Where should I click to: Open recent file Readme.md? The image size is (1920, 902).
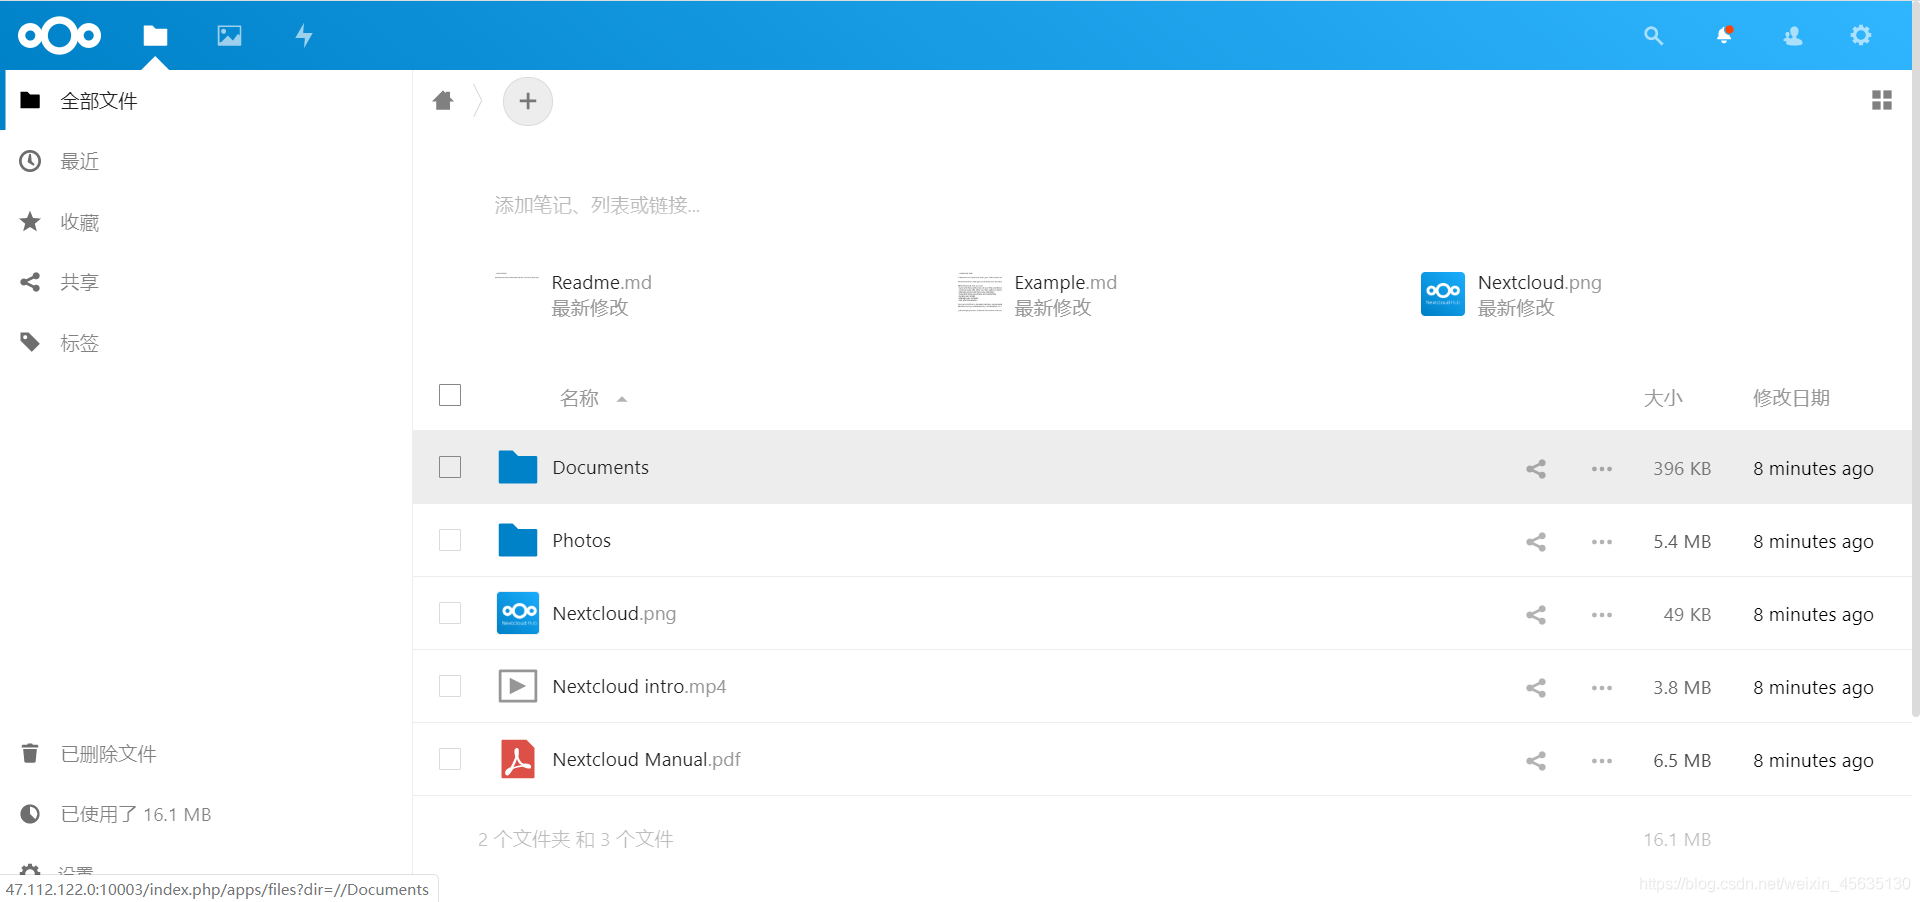coord(601,283)
